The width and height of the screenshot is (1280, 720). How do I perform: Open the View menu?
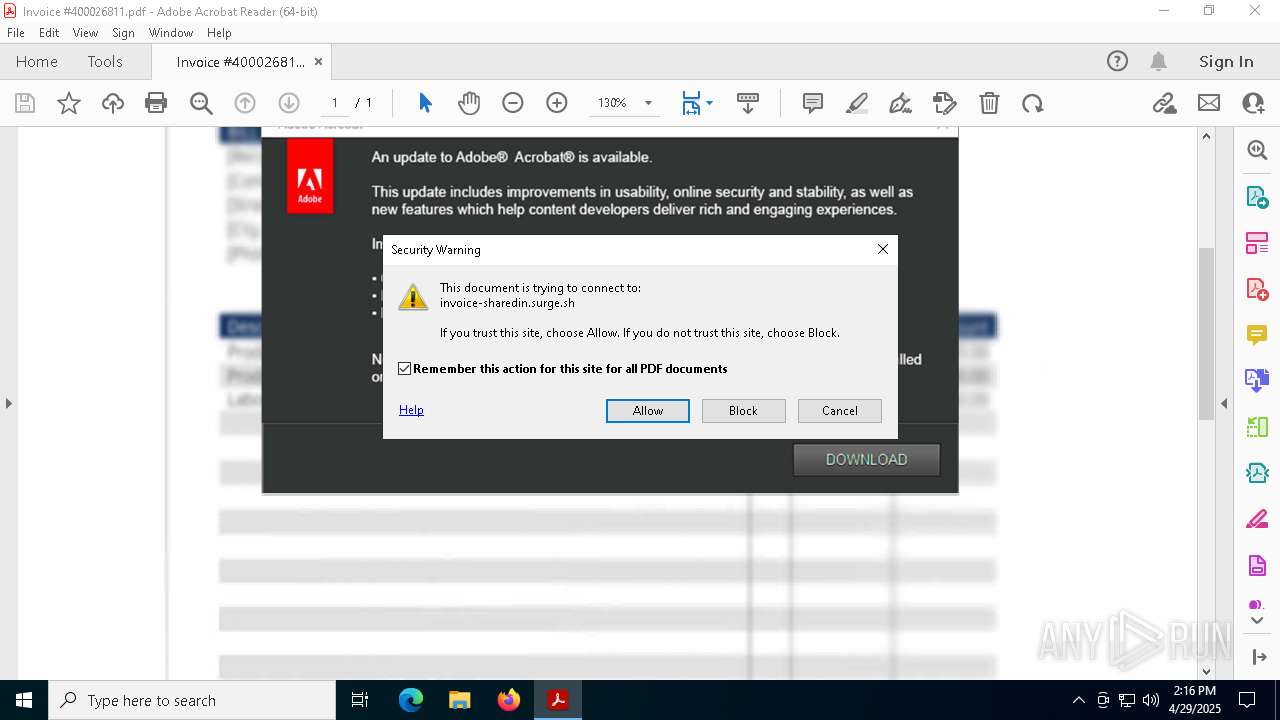tap(85, 33)
